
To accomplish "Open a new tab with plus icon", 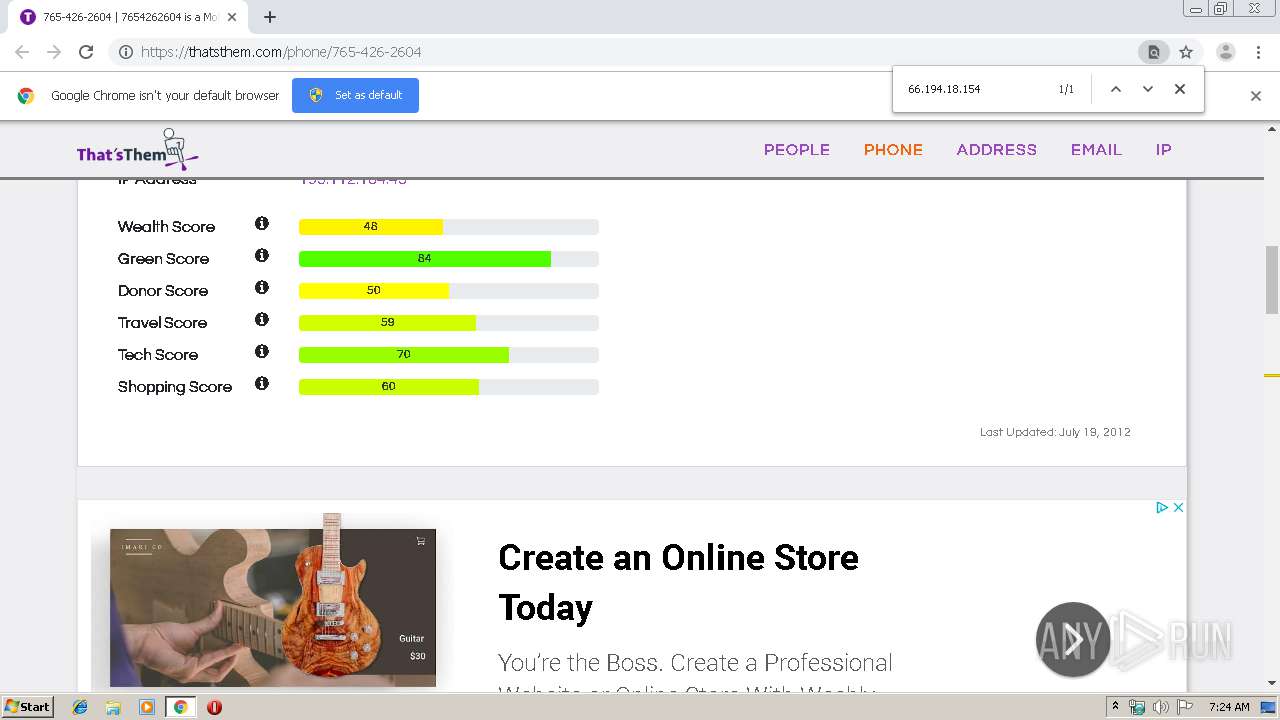I will pyautogui.click(x=270, y=17).
